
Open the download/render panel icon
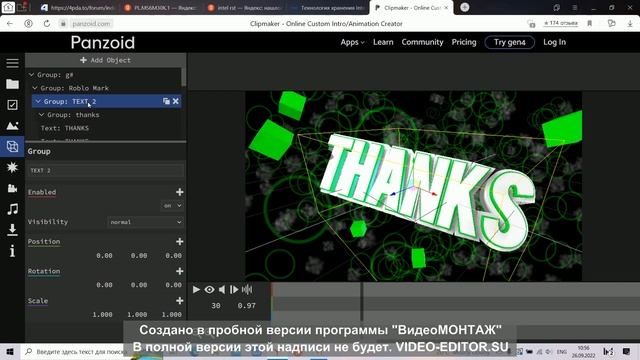tap(12, 230)
